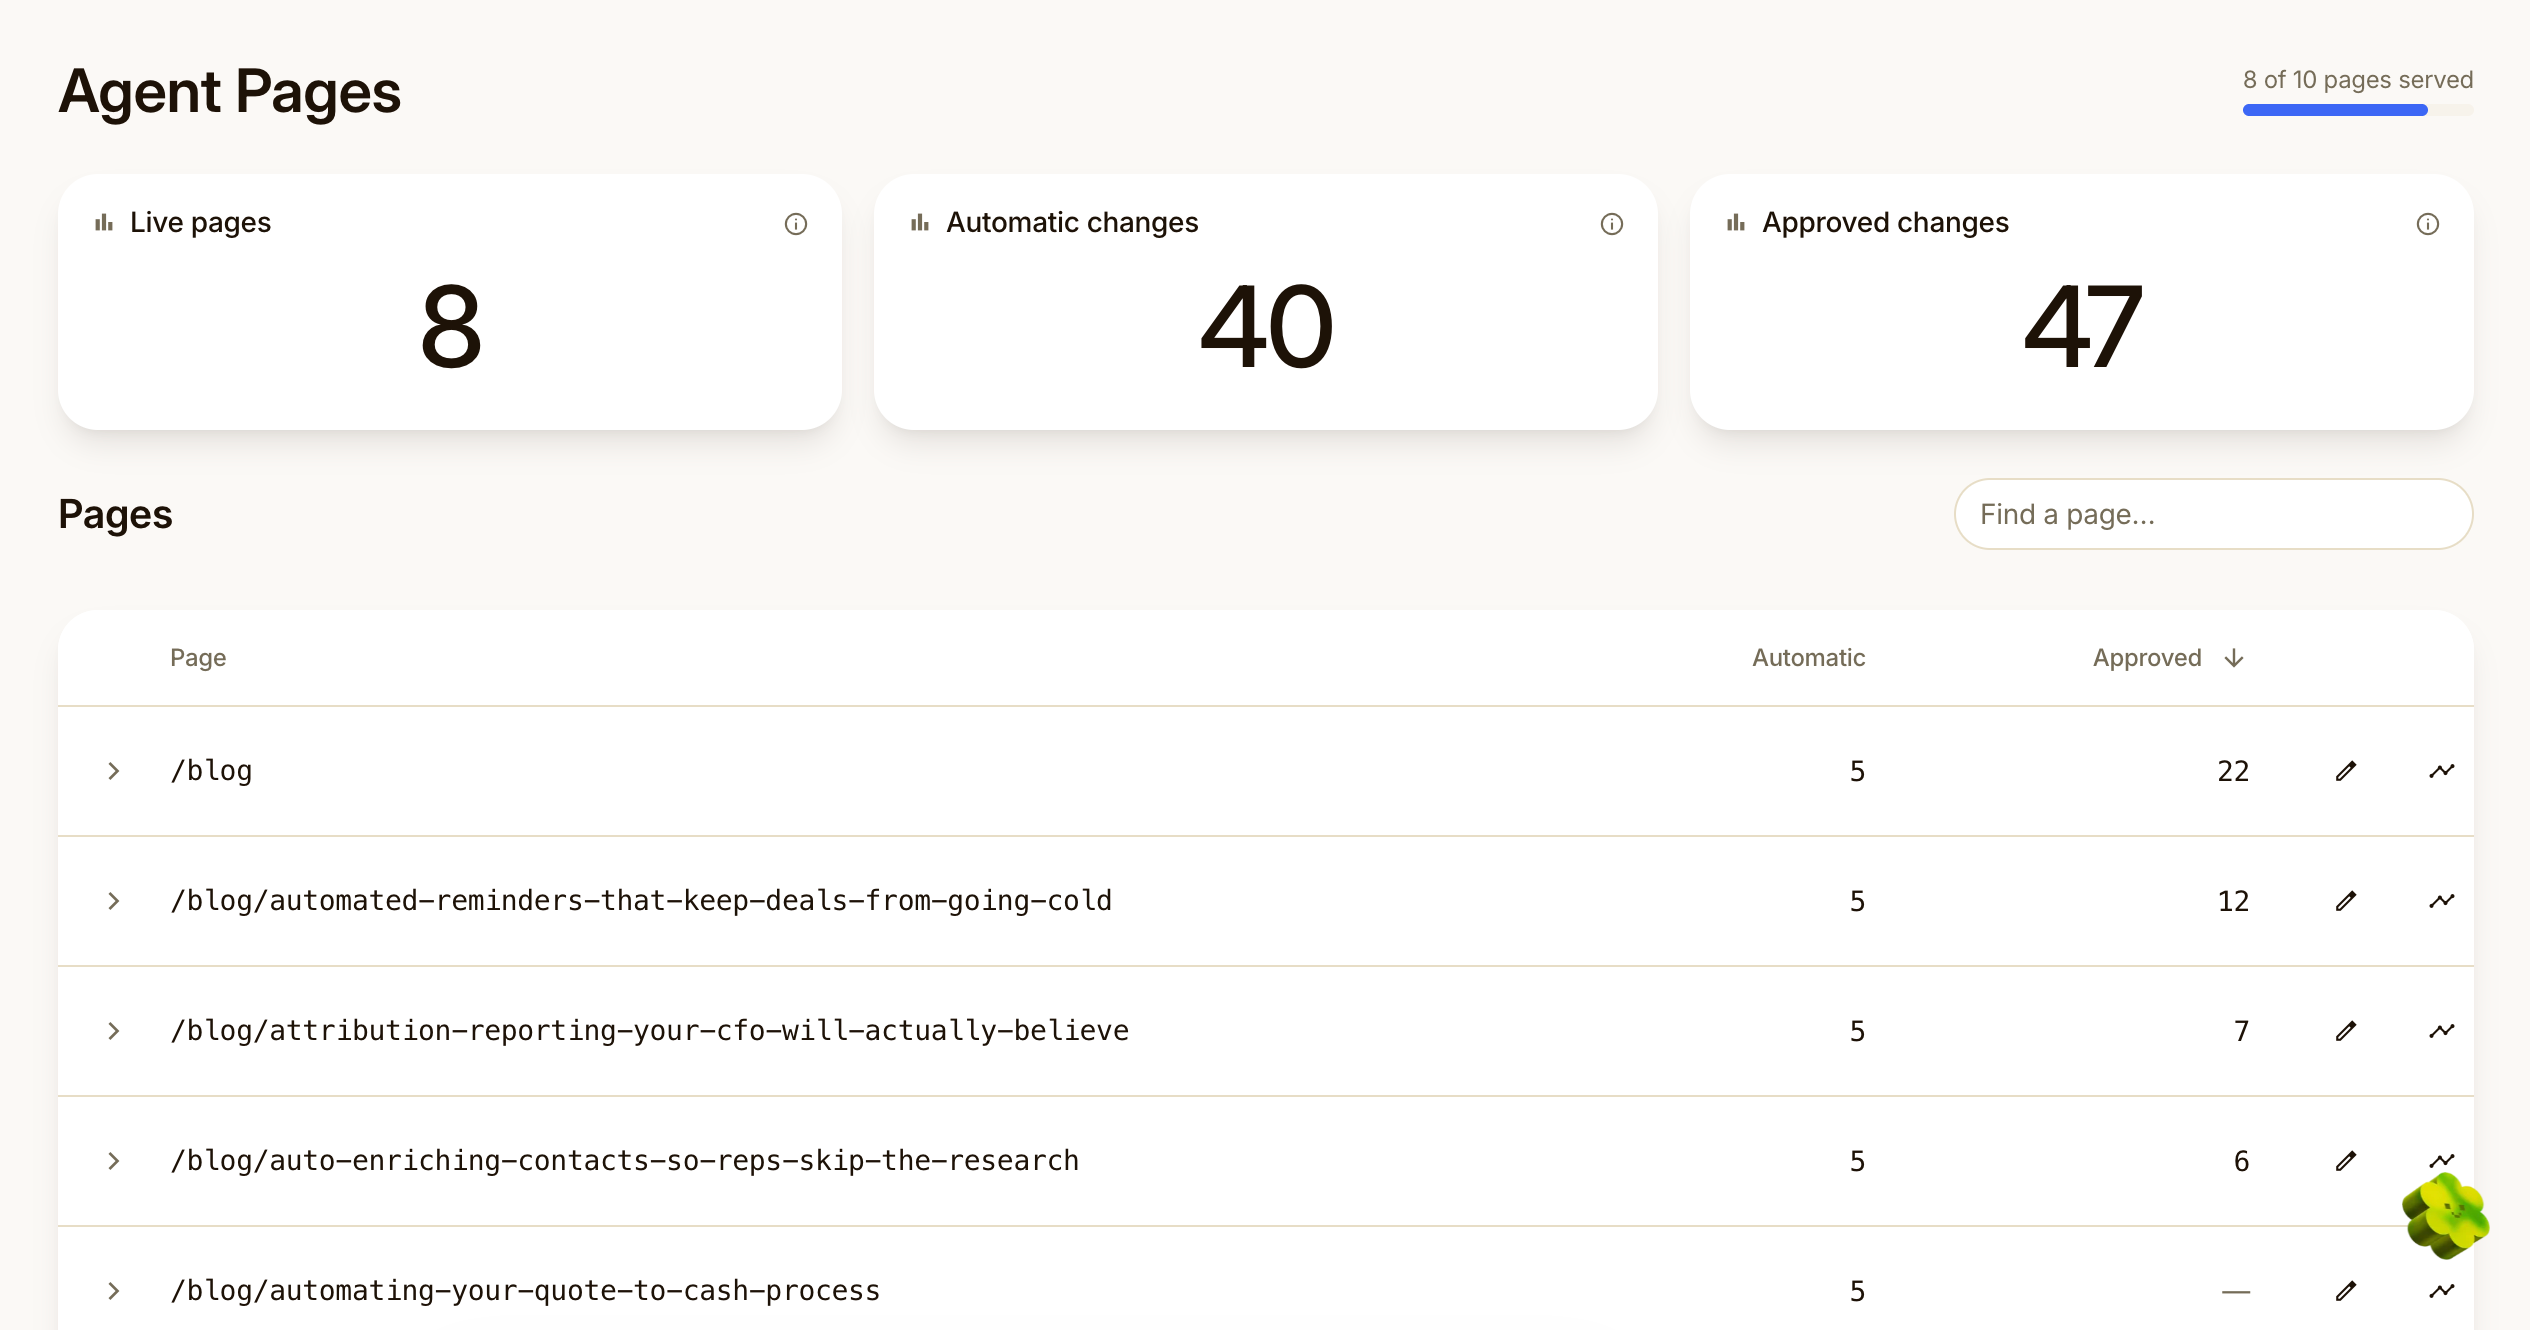Click the pages served progress bar
This screenshot has width=2530, height=1330.
click(2357, 110)
